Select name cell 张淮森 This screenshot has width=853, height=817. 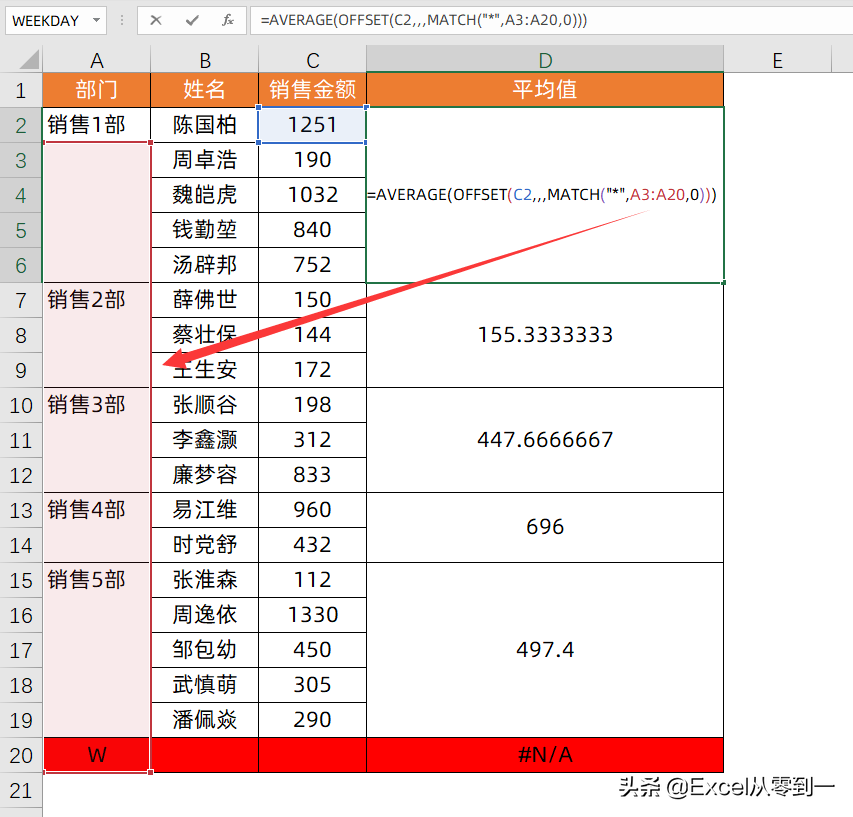[205, 580]
